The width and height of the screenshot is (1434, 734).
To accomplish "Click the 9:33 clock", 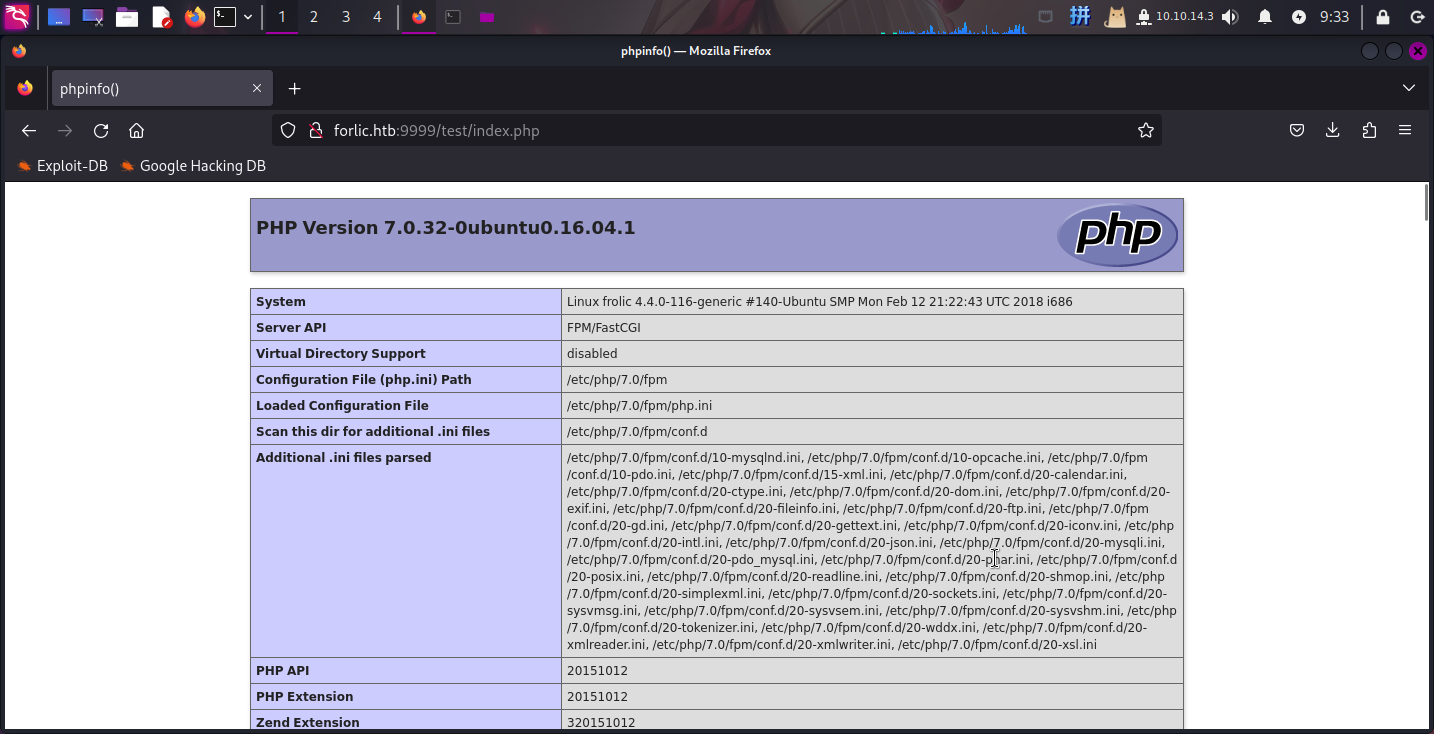I will click(x=1334, y=17).
